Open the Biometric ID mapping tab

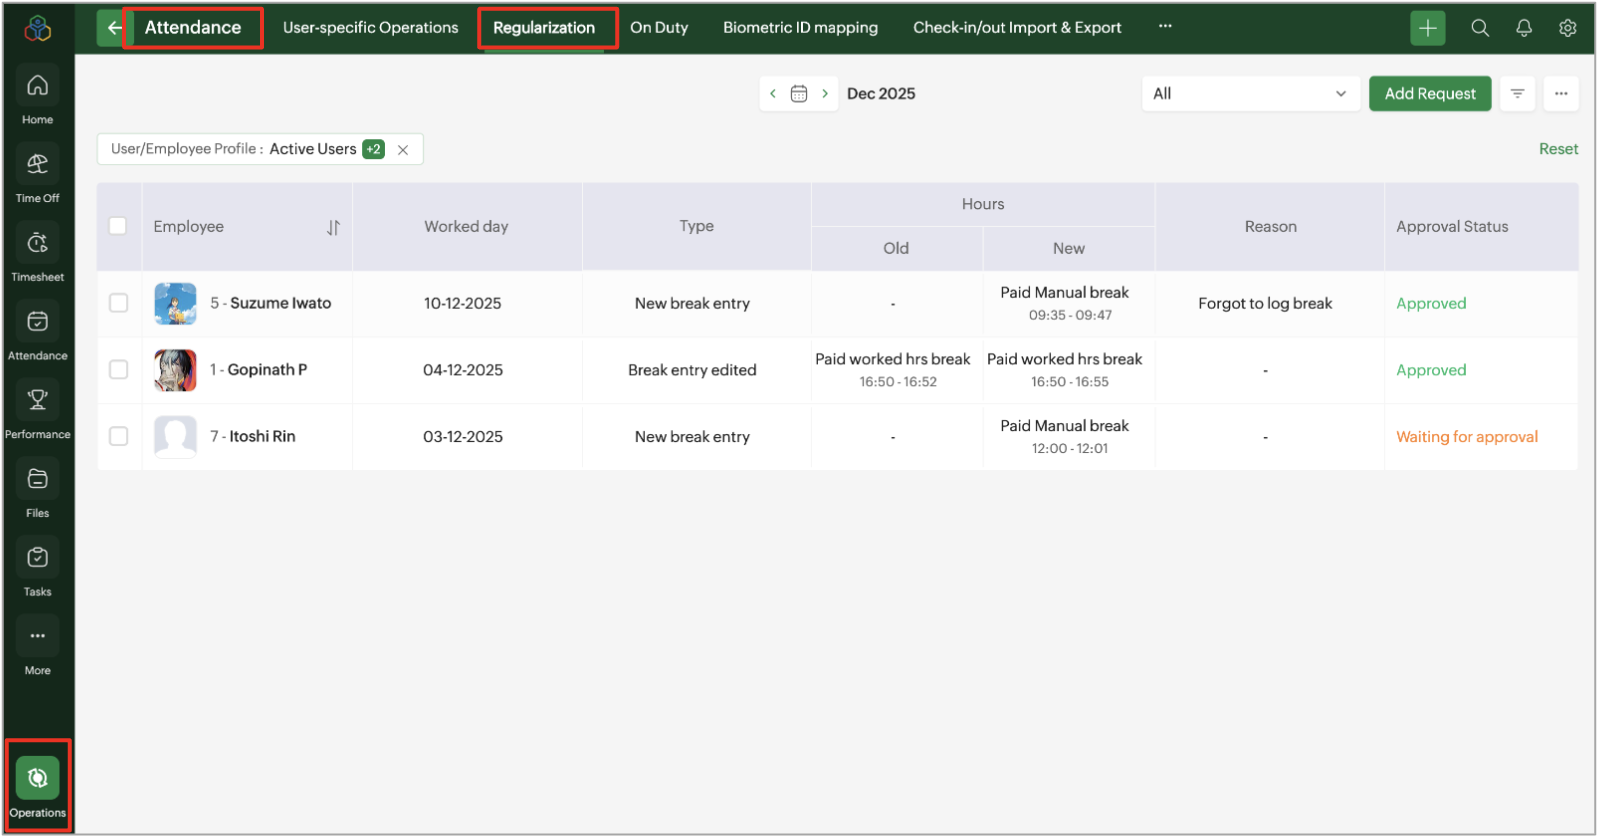pos(800,28)
